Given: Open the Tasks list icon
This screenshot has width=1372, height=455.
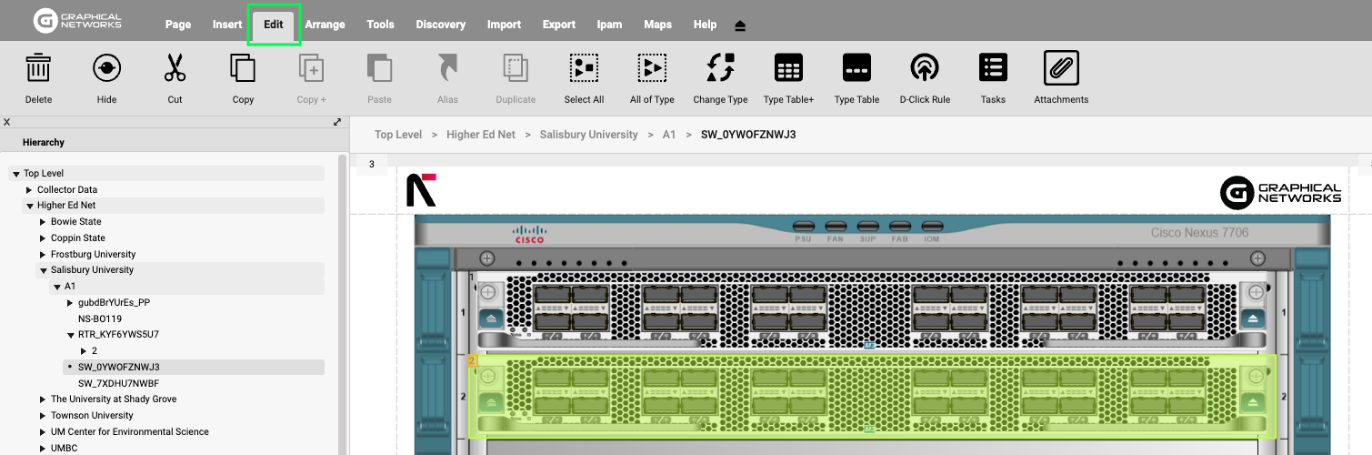Looking at the screenshot, I should tap(993, 68).
